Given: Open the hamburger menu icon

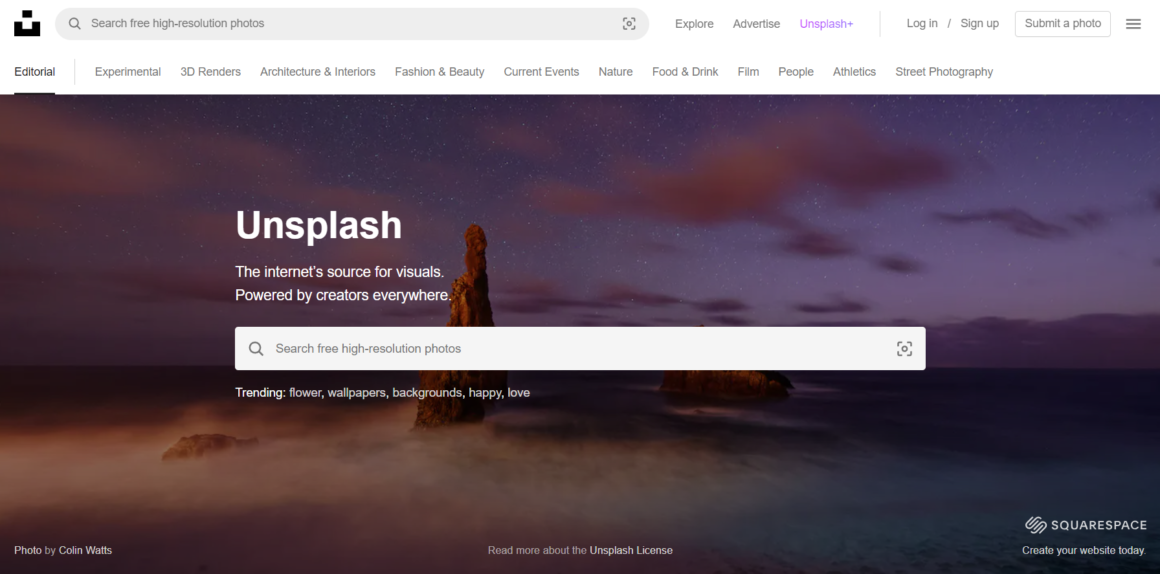Looking at the screenshot, I should click(1133, 24).
